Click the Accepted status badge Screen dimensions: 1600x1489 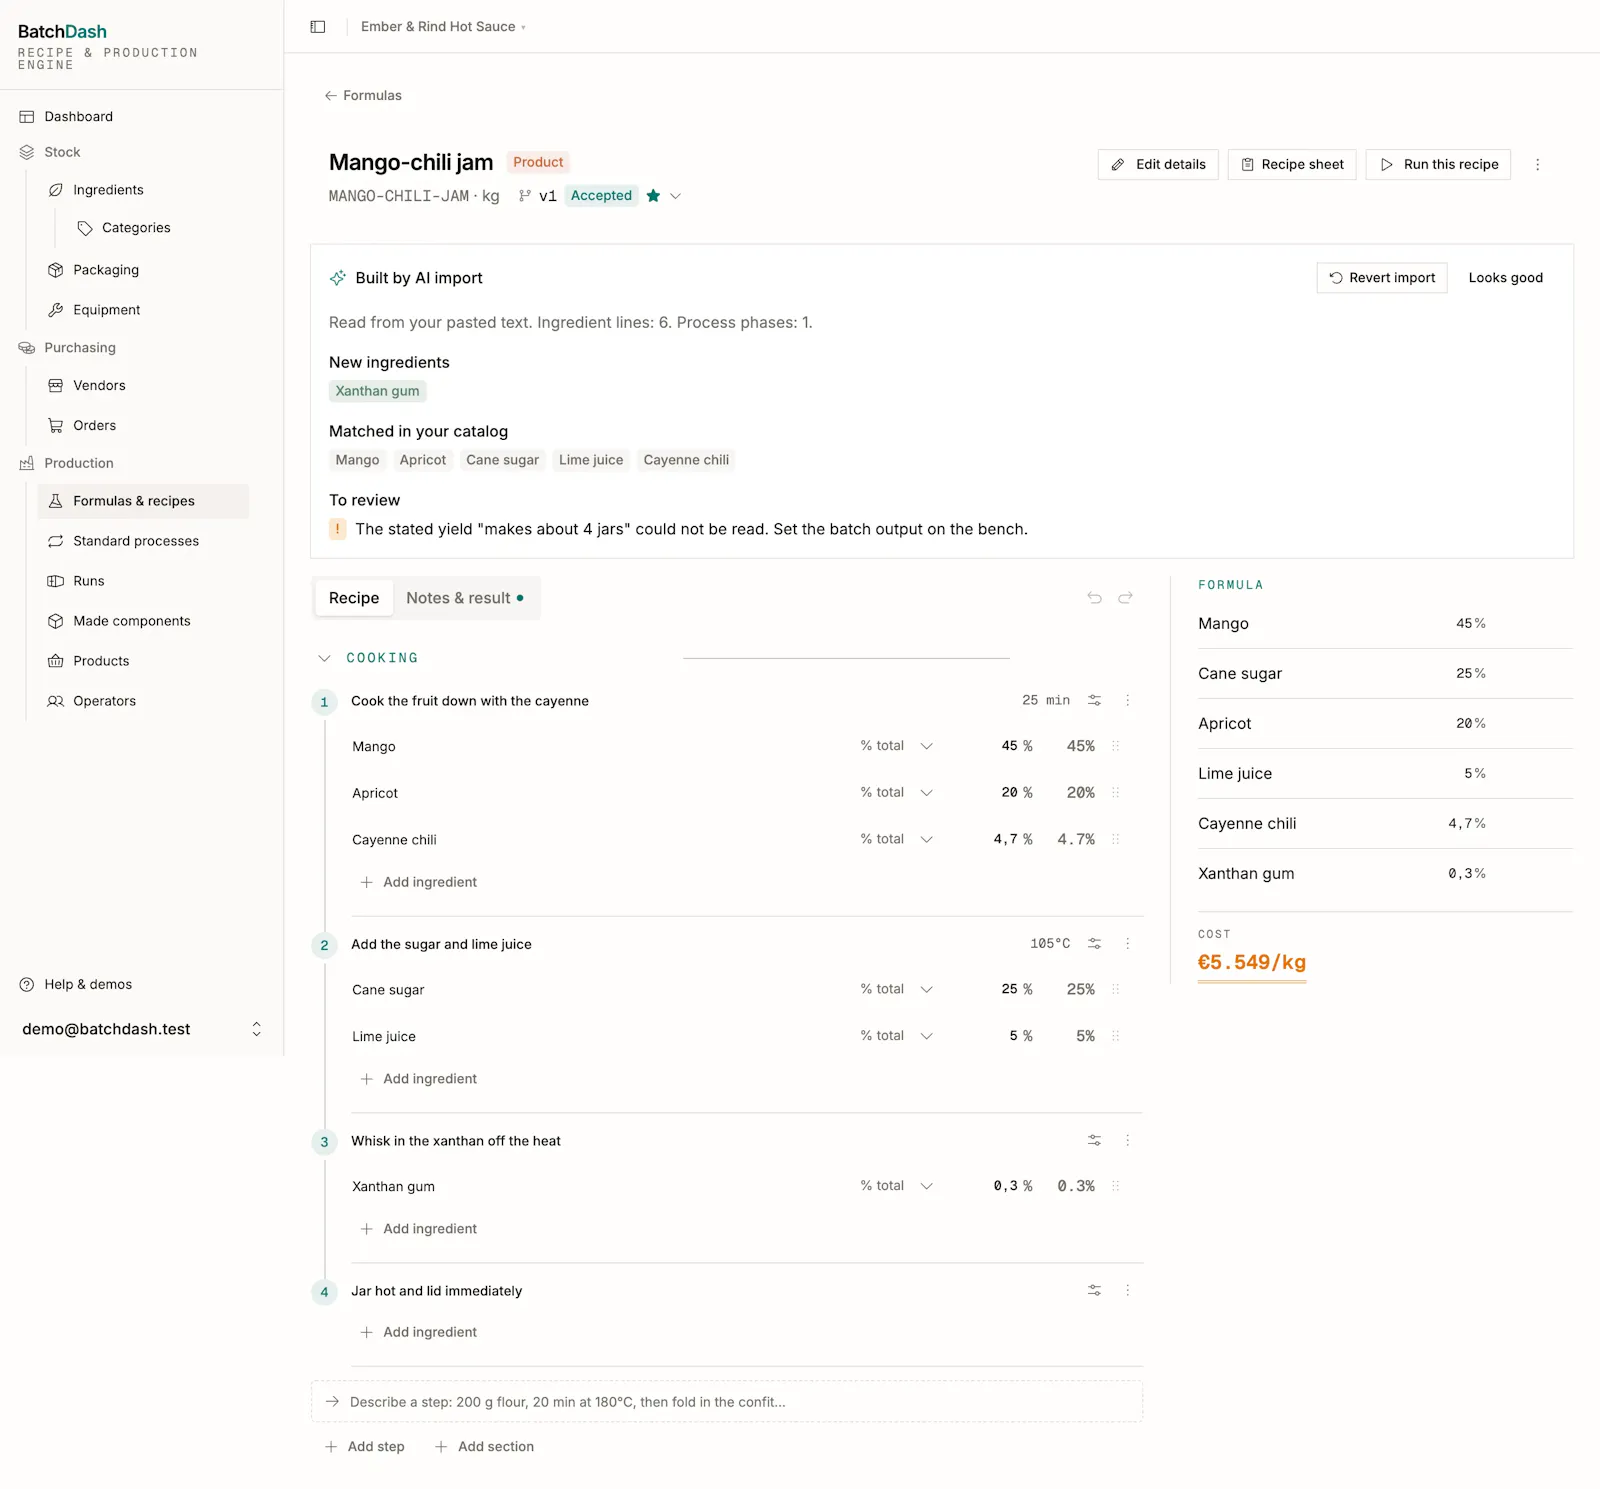pyautogui.click(x=601, y=196)
